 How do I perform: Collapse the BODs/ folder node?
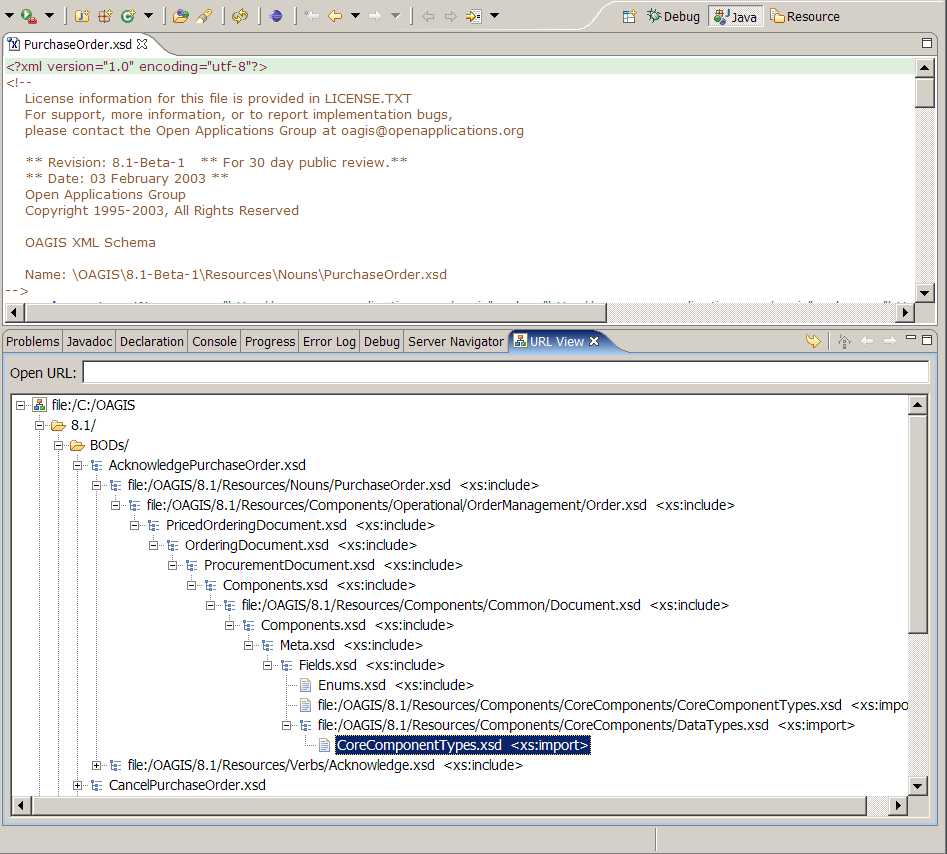(x=60, y=445)
